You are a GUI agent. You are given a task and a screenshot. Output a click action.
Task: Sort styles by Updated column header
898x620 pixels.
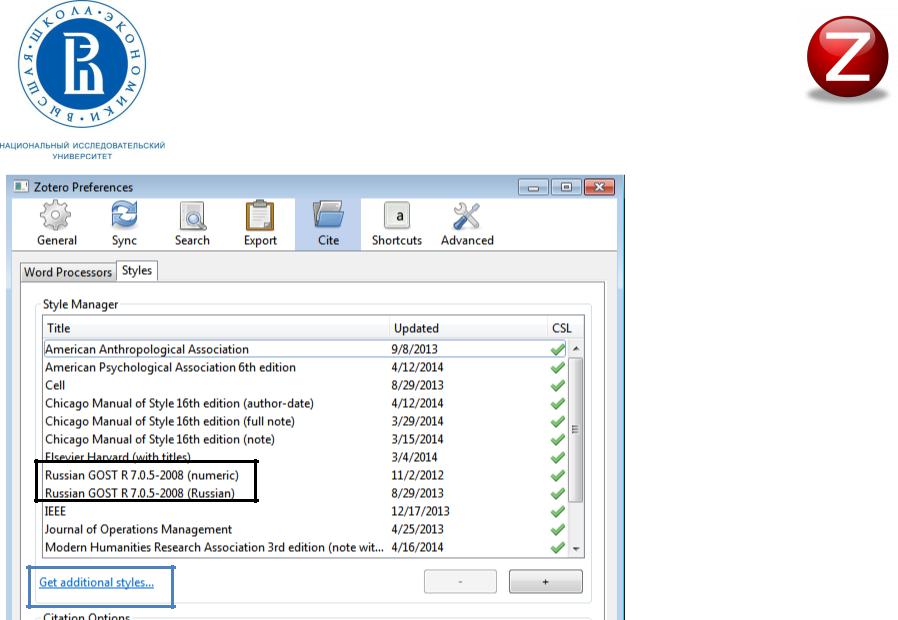click(468, 328)
